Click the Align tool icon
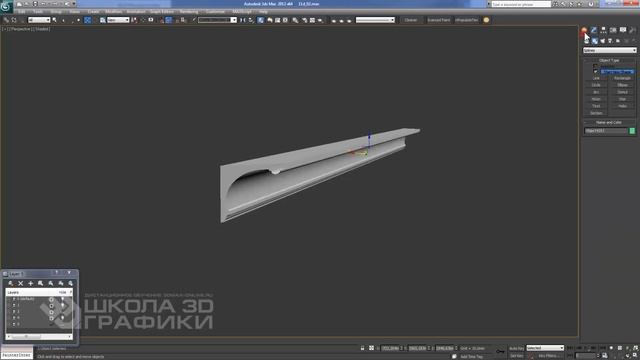The width and height of the screenshot is (640, 360). [x=251, y=20]
